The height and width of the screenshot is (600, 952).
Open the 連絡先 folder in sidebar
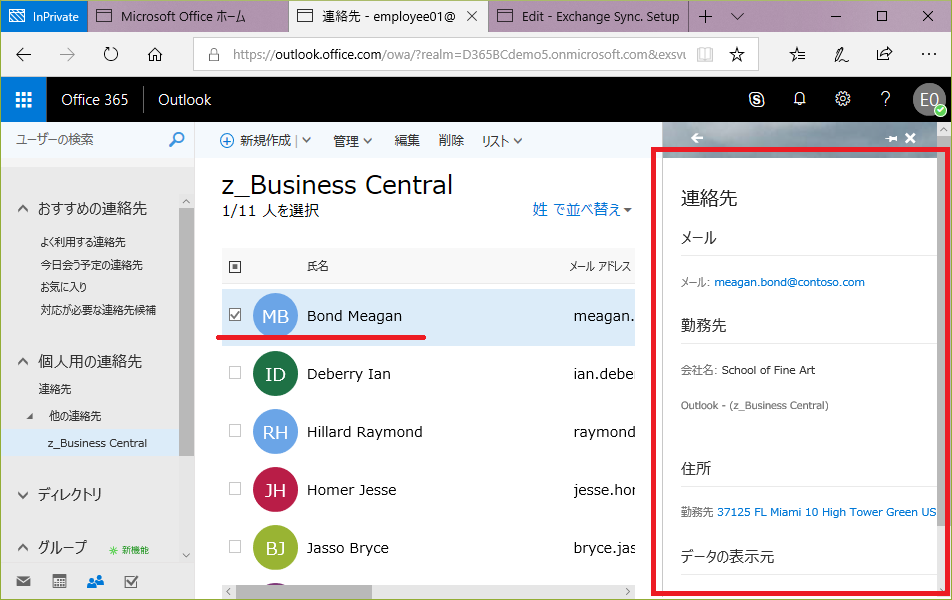coord(55,389)
